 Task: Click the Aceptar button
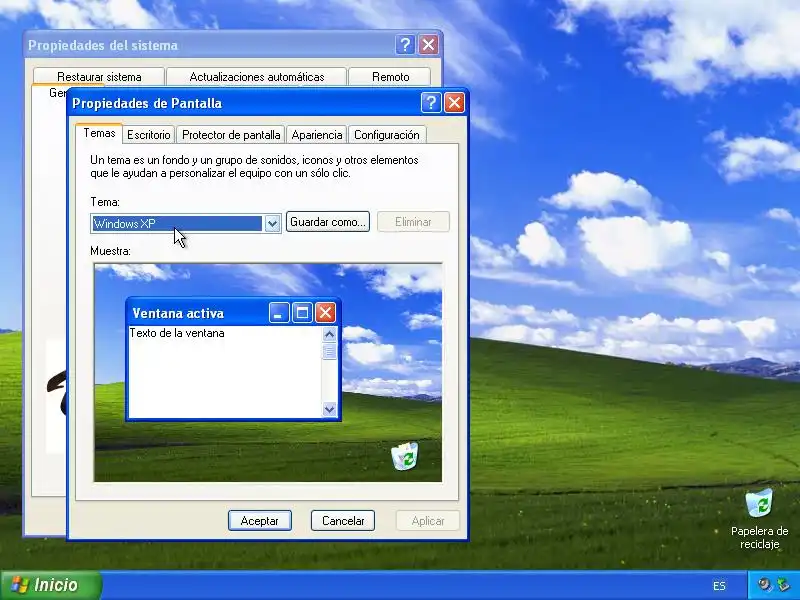pos(260,520)
